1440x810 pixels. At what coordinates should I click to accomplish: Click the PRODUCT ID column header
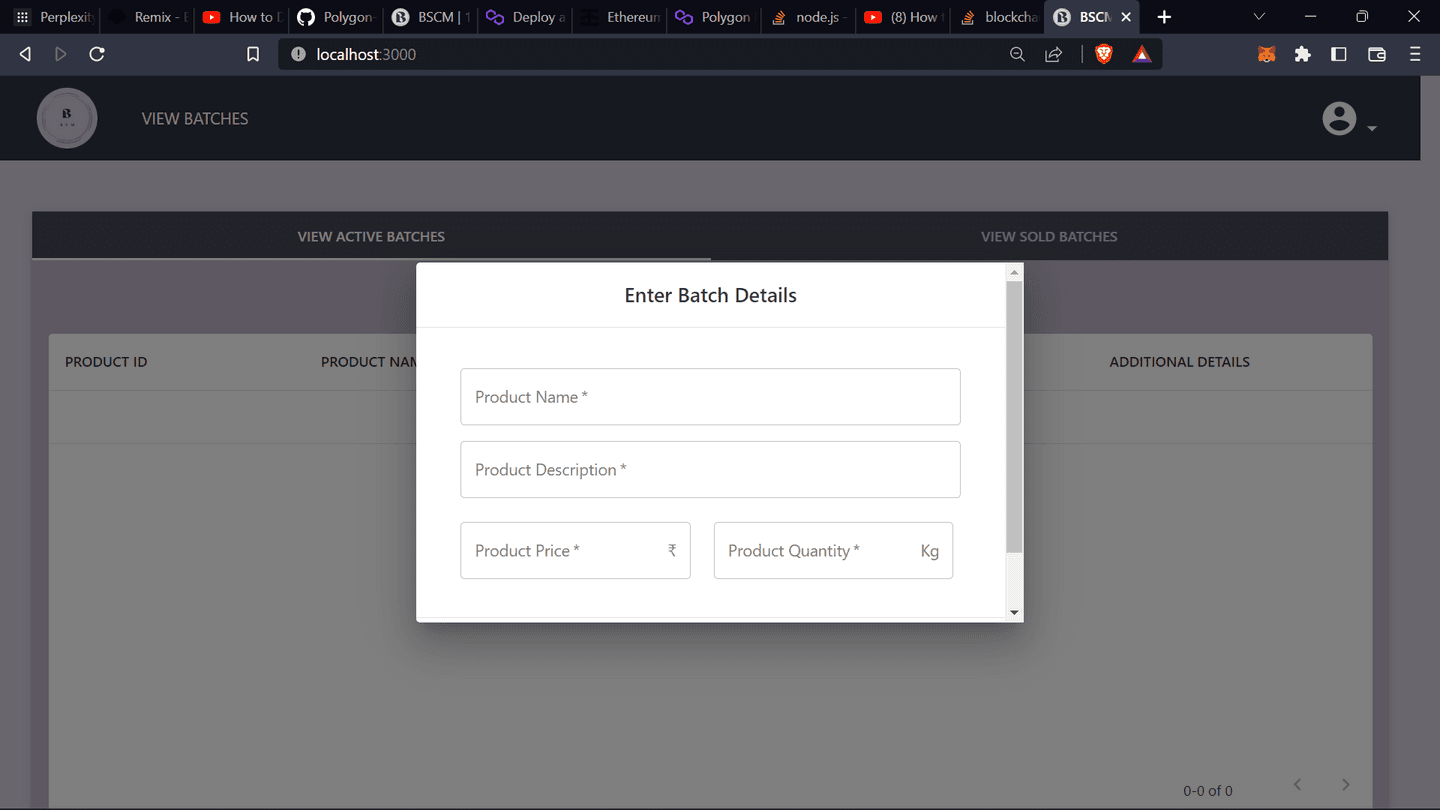coord(106,362)
